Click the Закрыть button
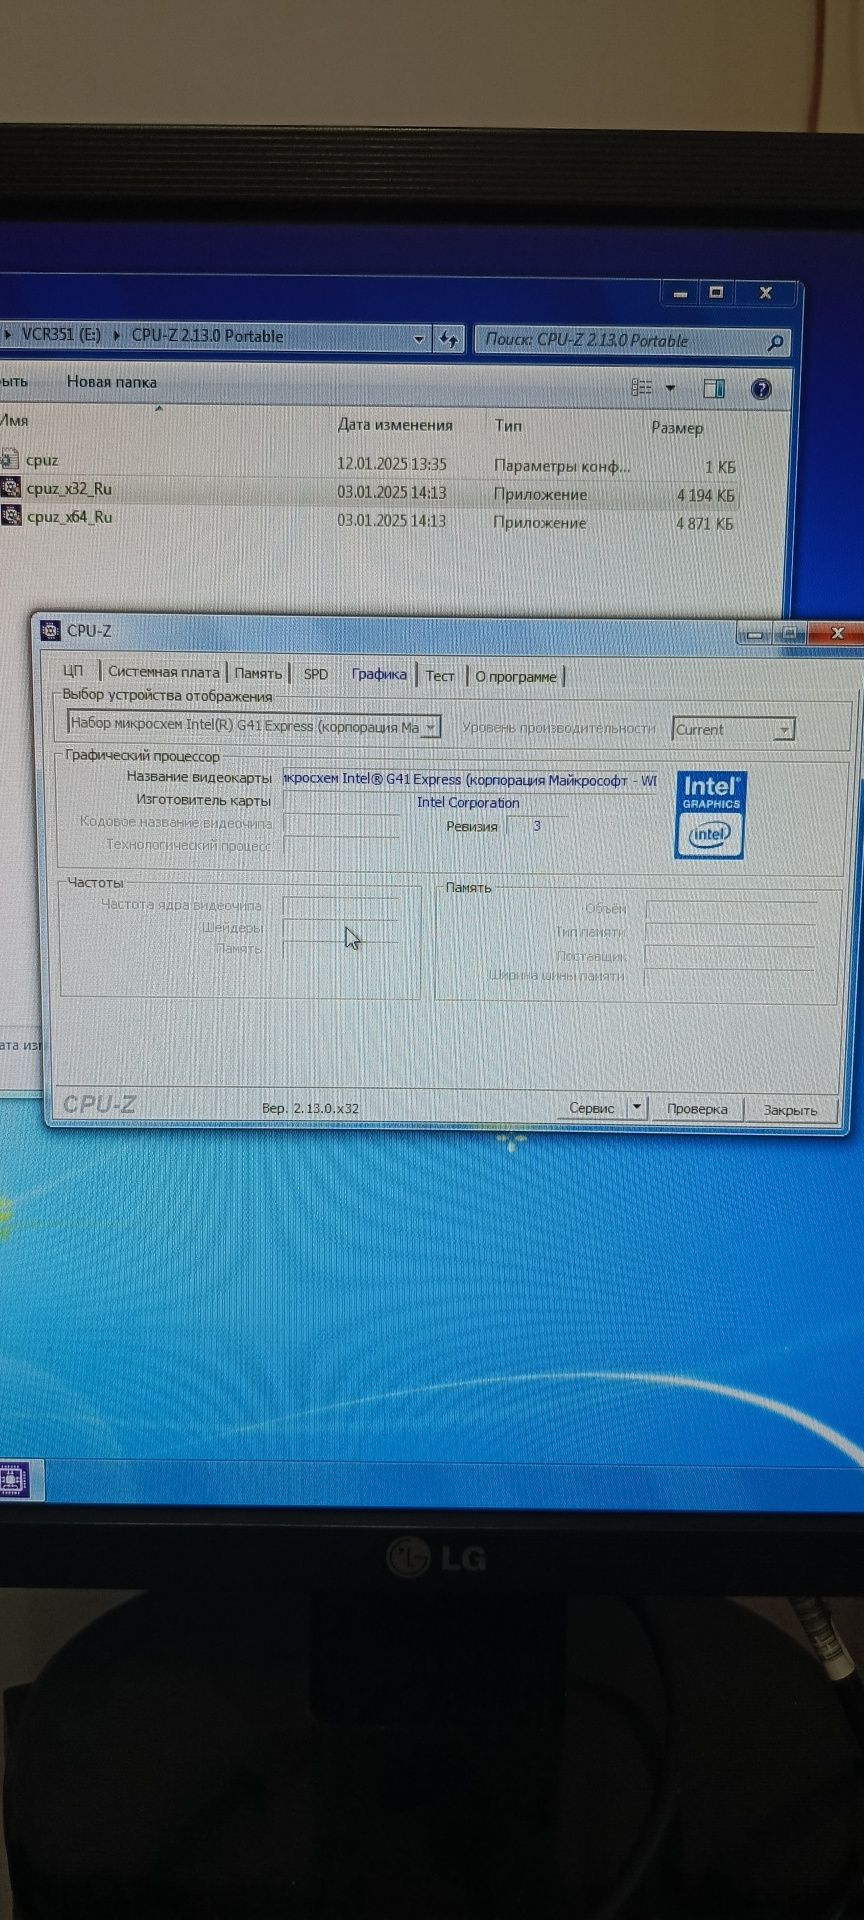Image resolution: width=864 pixels, height=1920 pixels. [790, 1110]
